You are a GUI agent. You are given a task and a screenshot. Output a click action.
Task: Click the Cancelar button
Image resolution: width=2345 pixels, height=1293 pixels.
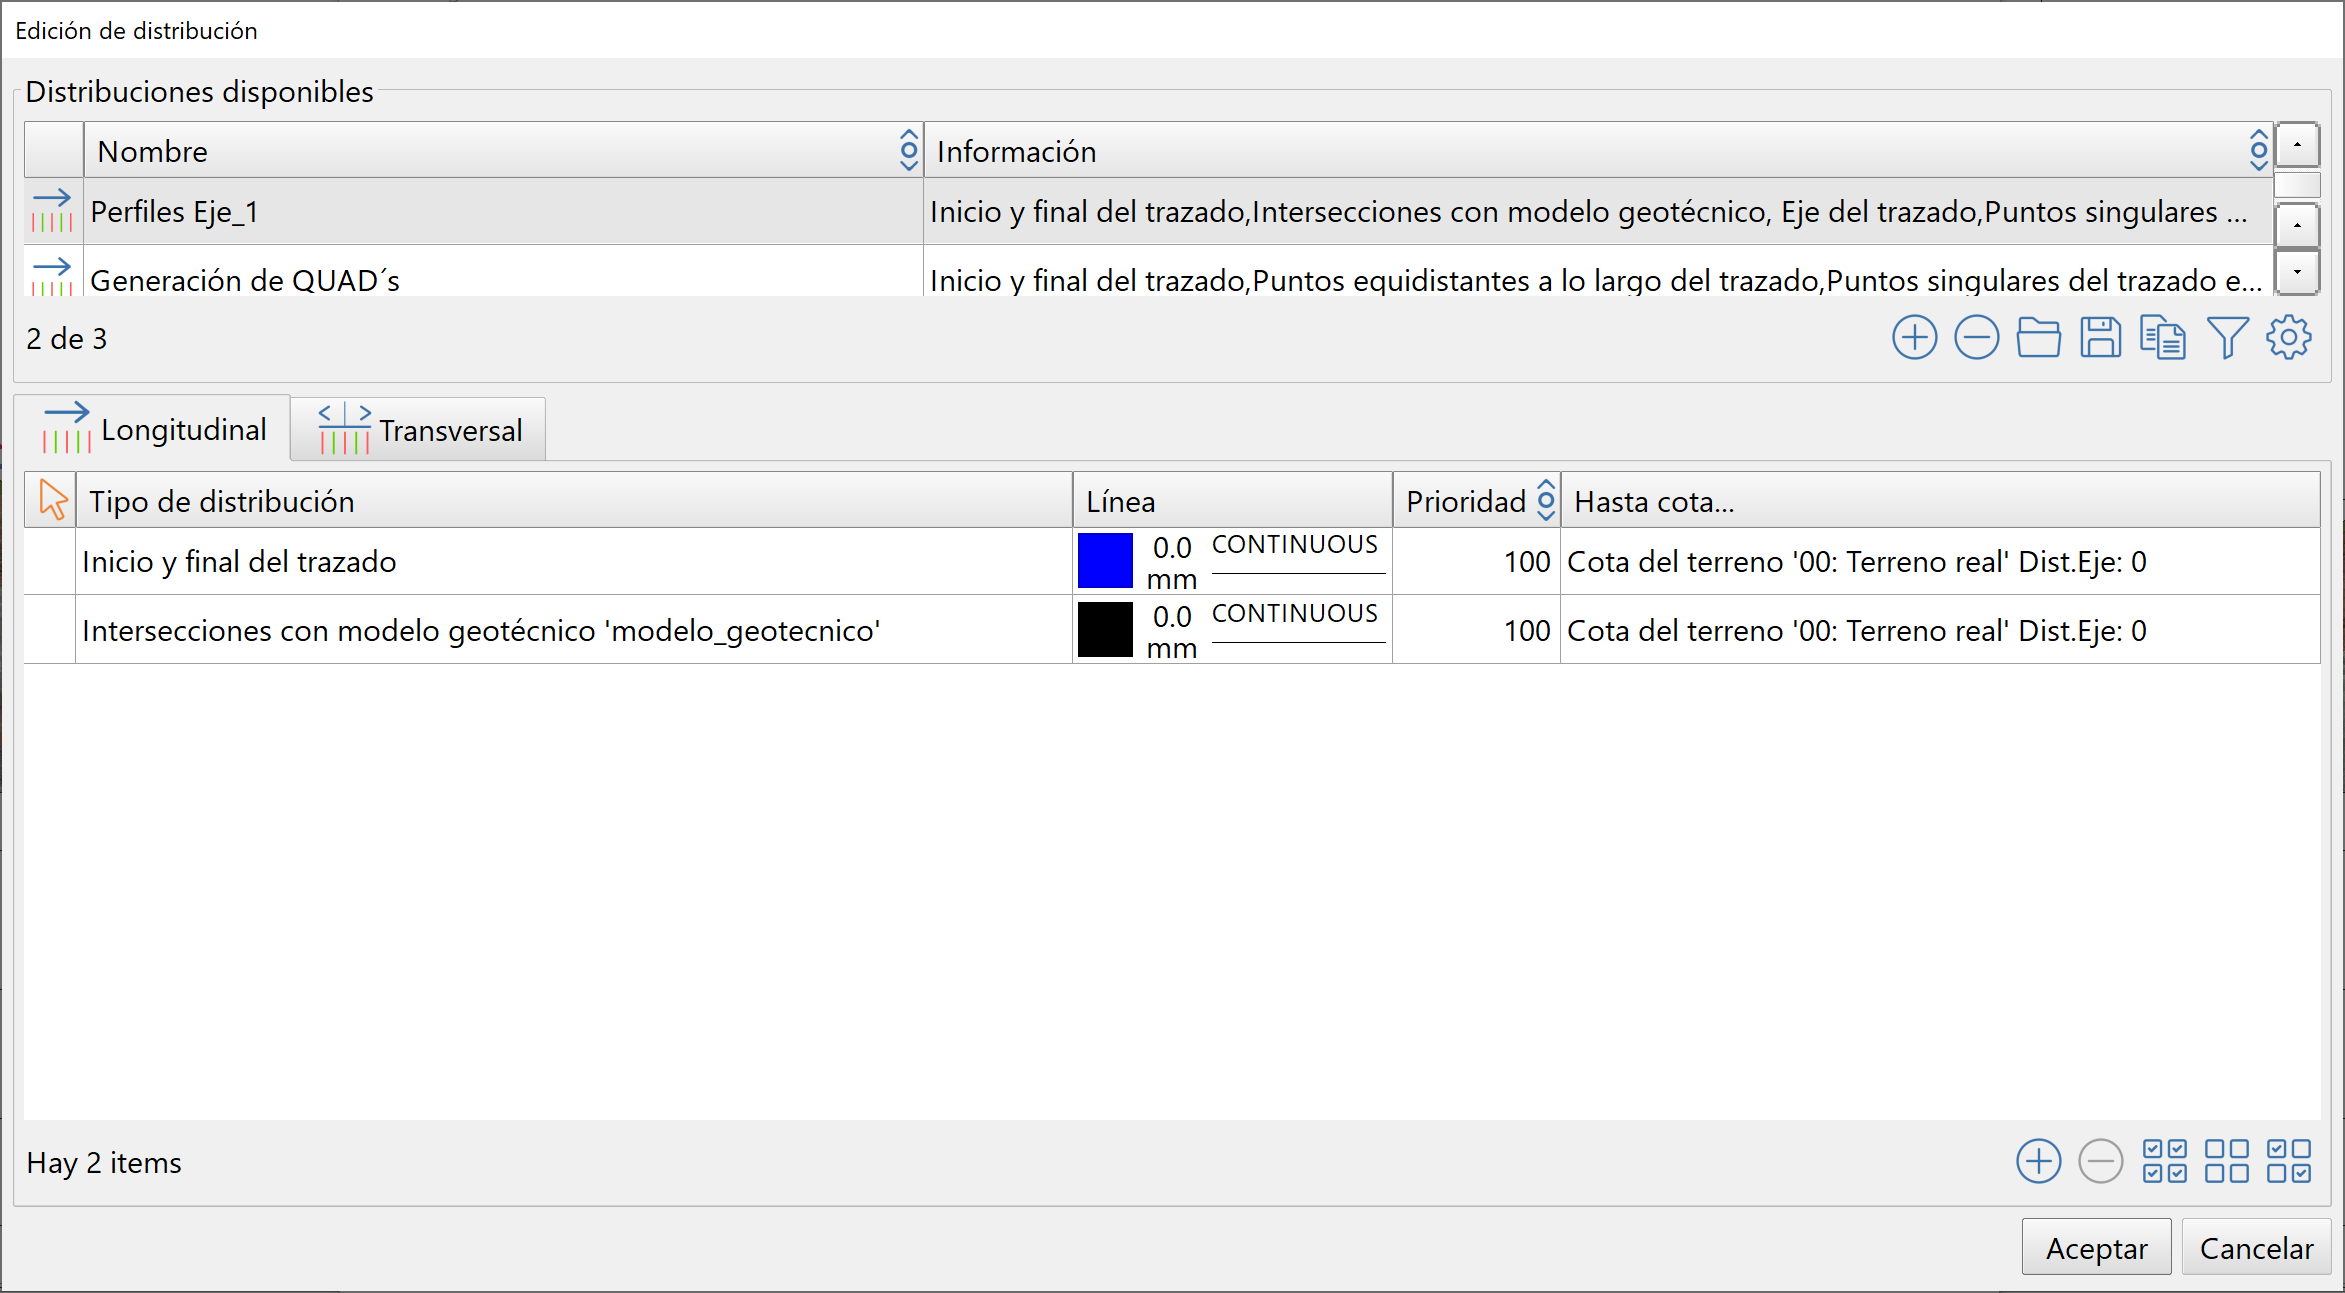point(2256,1248)
